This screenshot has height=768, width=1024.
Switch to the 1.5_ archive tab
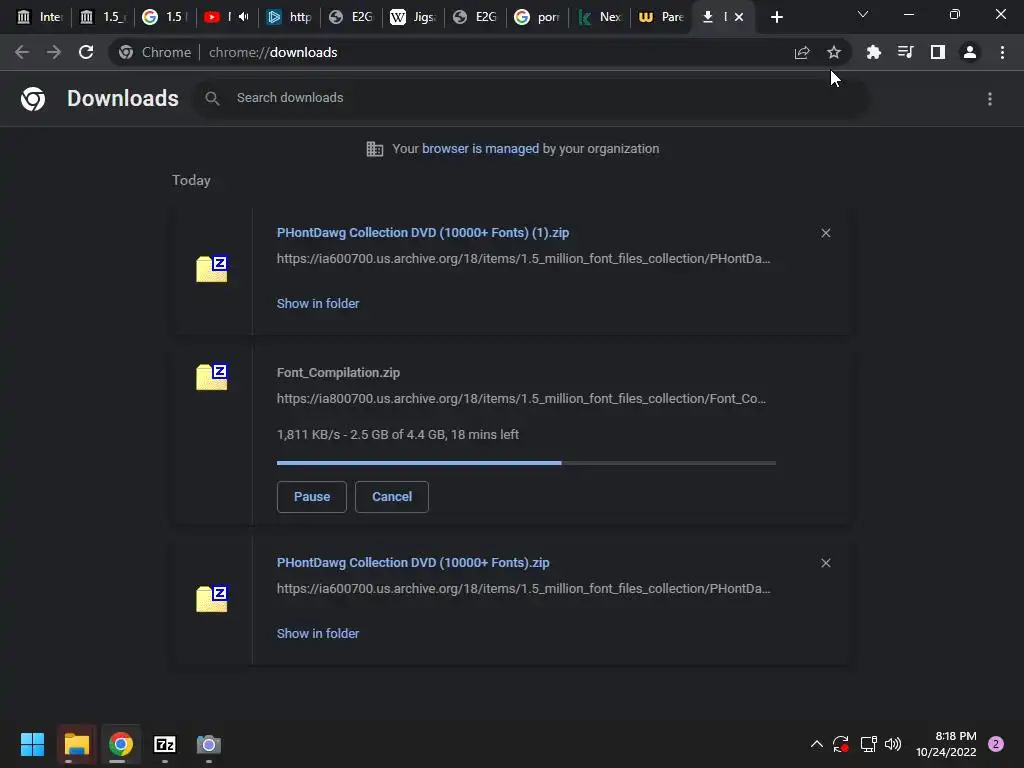click(x=103, y=17)
